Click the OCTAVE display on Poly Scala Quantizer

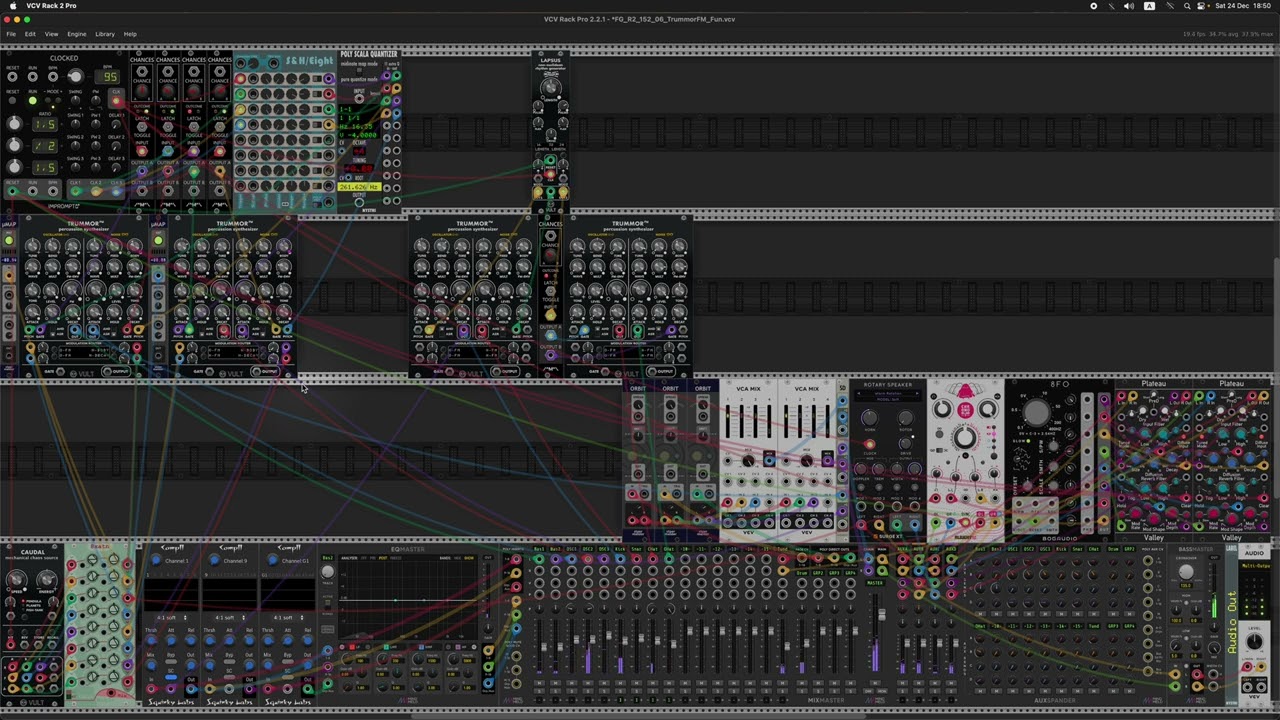tap(359, 151)
